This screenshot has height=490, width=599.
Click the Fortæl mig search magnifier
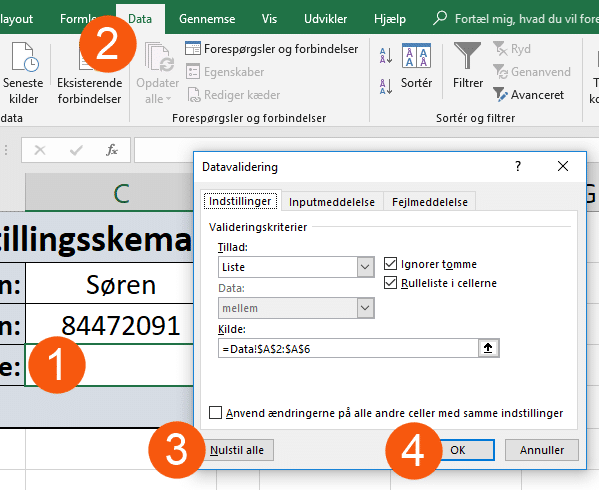pyautogui.click(x=440, y=18)
